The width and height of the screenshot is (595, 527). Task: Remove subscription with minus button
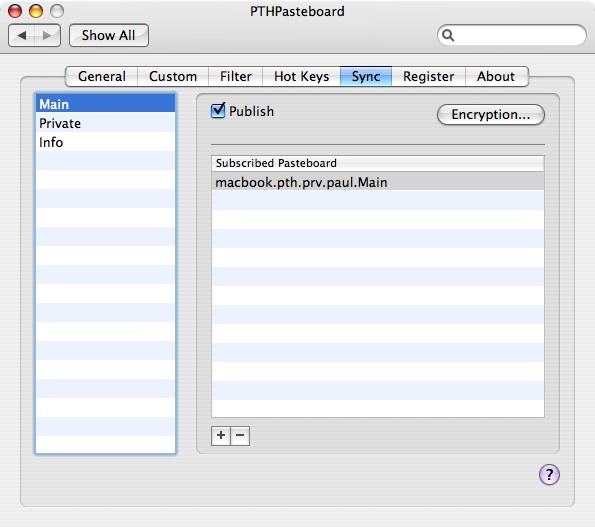[x=240, y=436]
